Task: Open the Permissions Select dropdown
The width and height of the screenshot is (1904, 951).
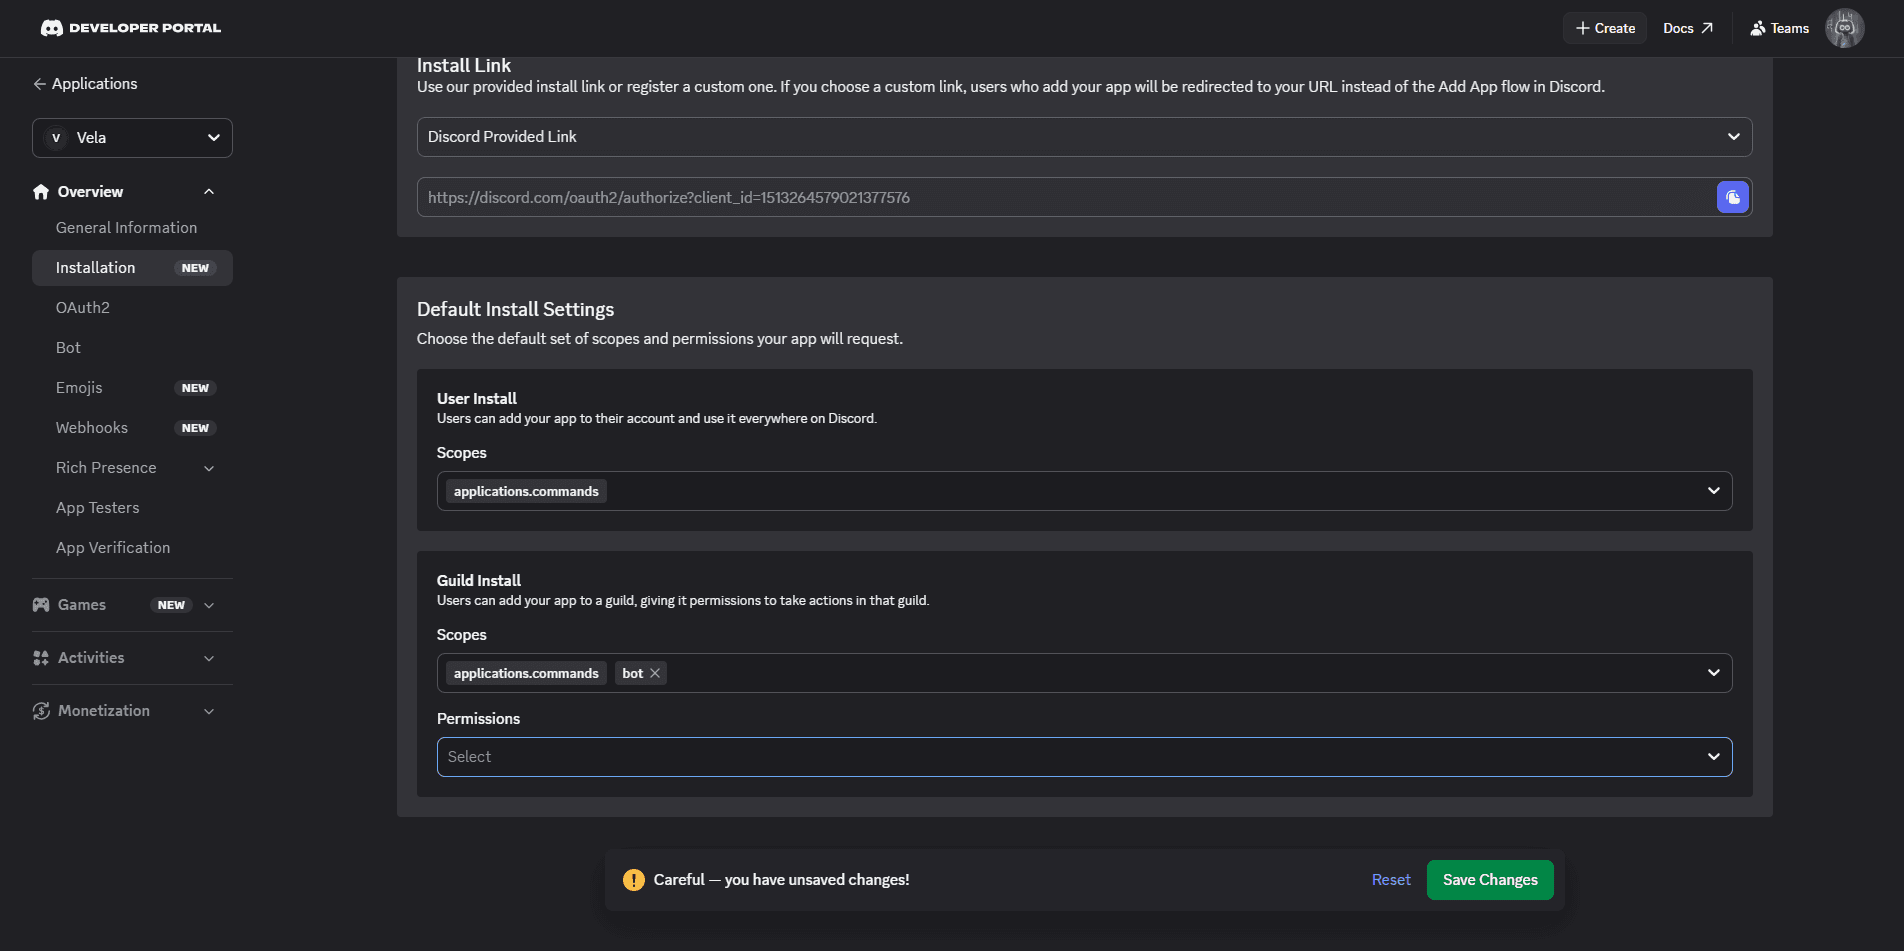Action: click(1084, 757)
